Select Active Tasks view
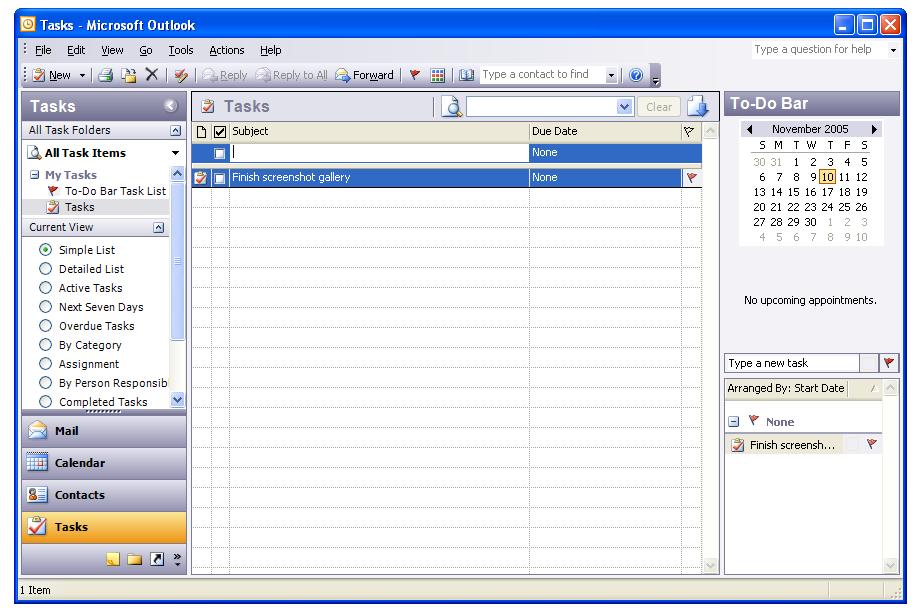 pyautogui.click(x=46, y=287)
